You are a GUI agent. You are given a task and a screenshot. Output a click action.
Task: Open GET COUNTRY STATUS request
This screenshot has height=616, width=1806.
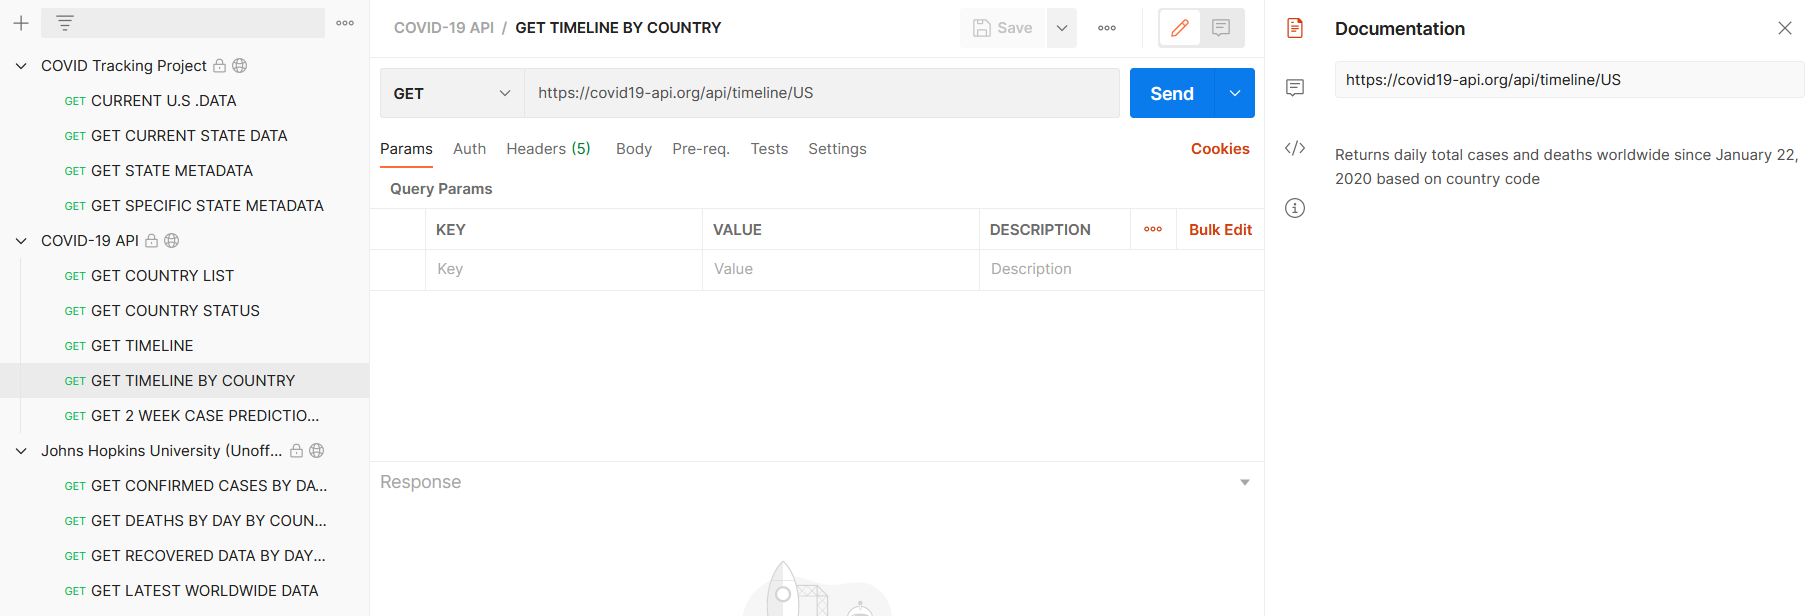coord(175,311)
